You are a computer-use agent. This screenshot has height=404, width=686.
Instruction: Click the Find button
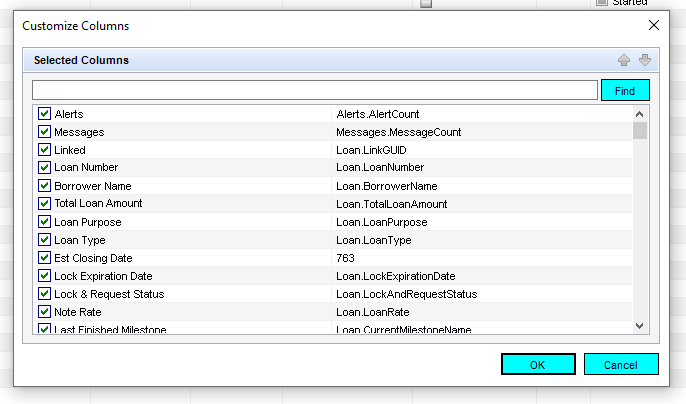[x=625, y=91]
